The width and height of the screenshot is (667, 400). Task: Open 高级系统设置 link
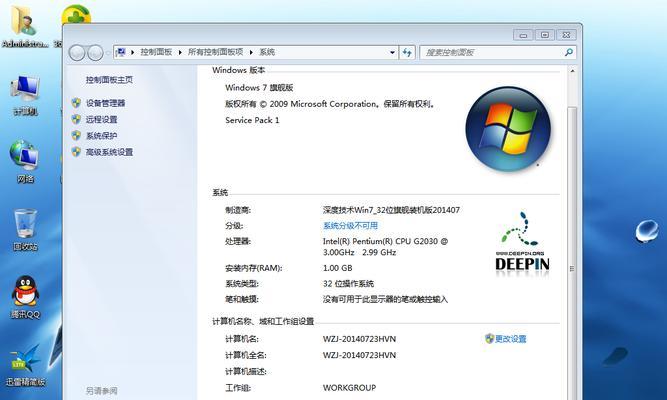click(x=109, y=152)
